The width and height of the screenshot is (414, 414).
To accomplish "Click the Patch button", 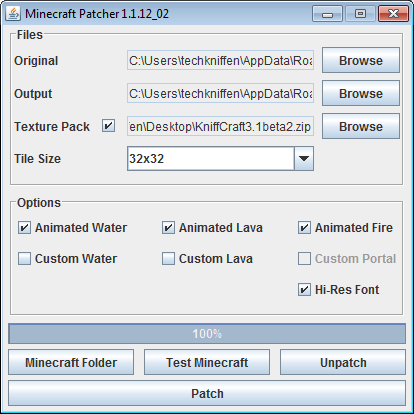I will tap(207, 393).
